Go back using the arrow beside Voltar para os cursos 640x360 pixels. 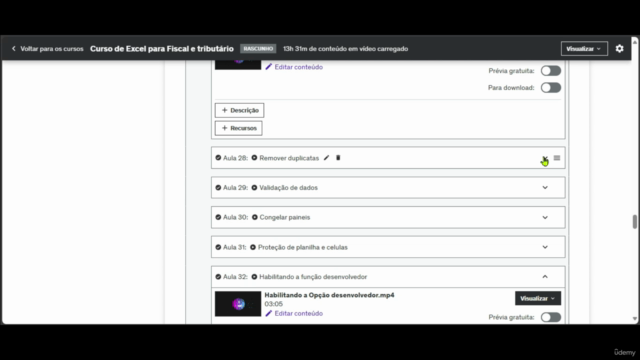(x=13, y=49)
